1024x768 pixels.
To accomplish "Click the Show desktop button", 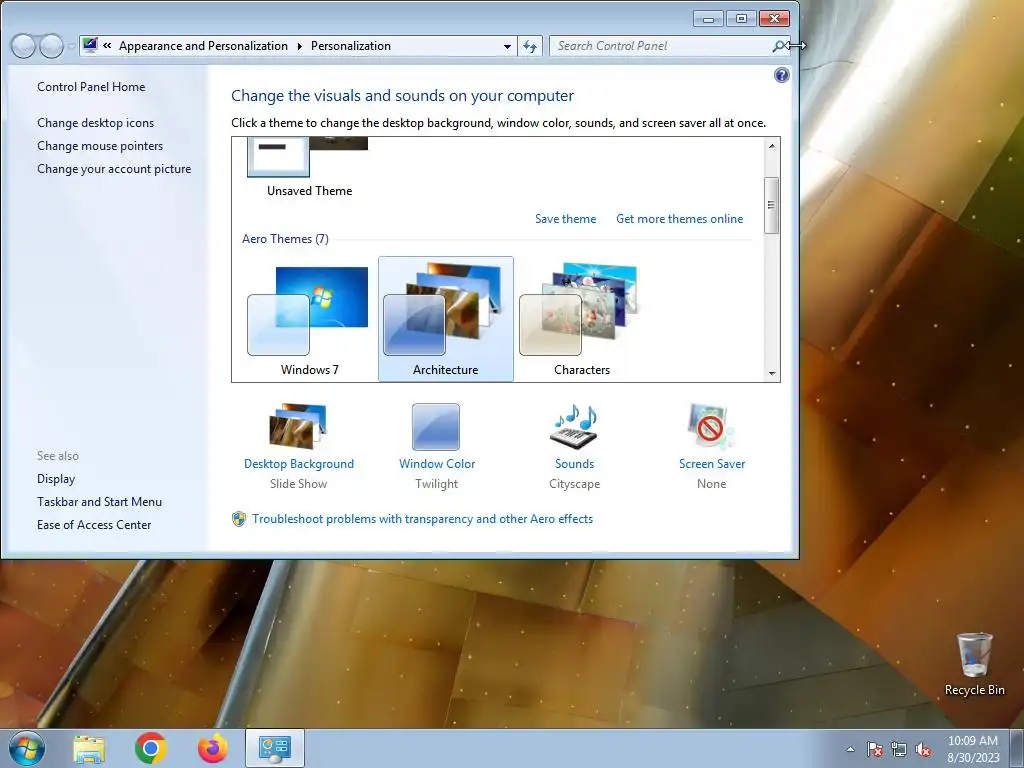I will tap(1017, 749).
